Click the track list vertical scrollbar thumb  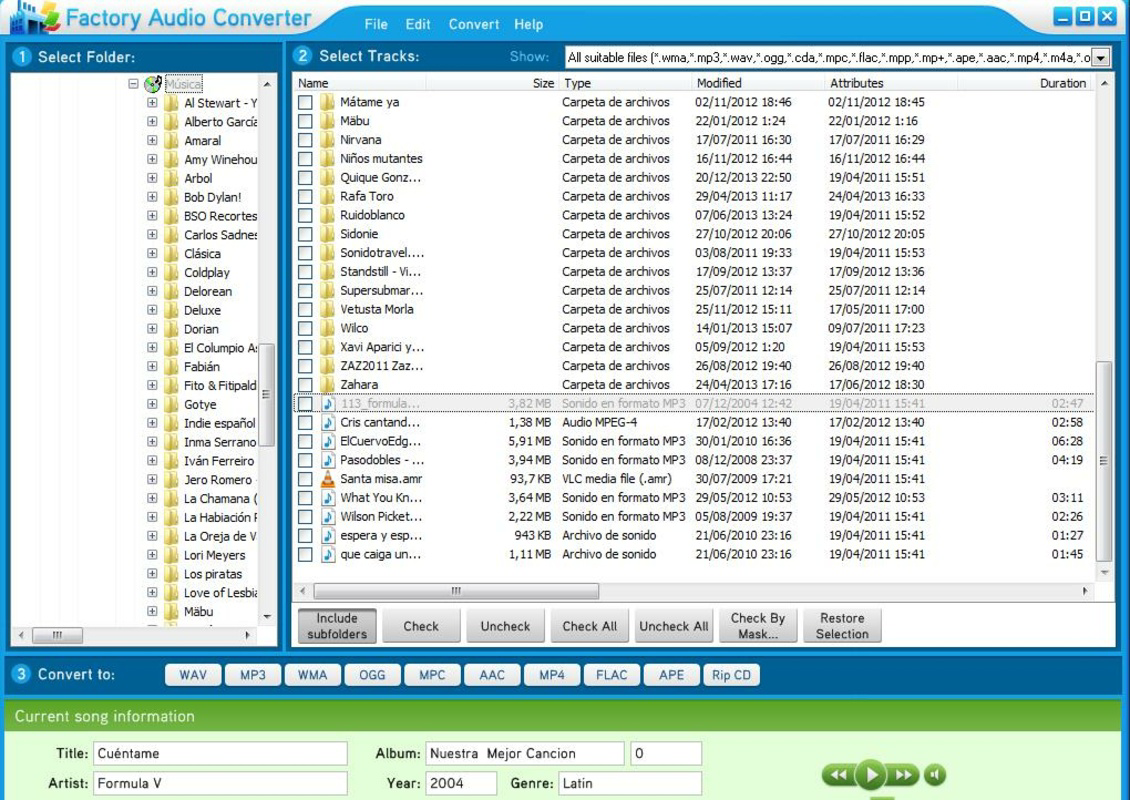point(1103,461)
